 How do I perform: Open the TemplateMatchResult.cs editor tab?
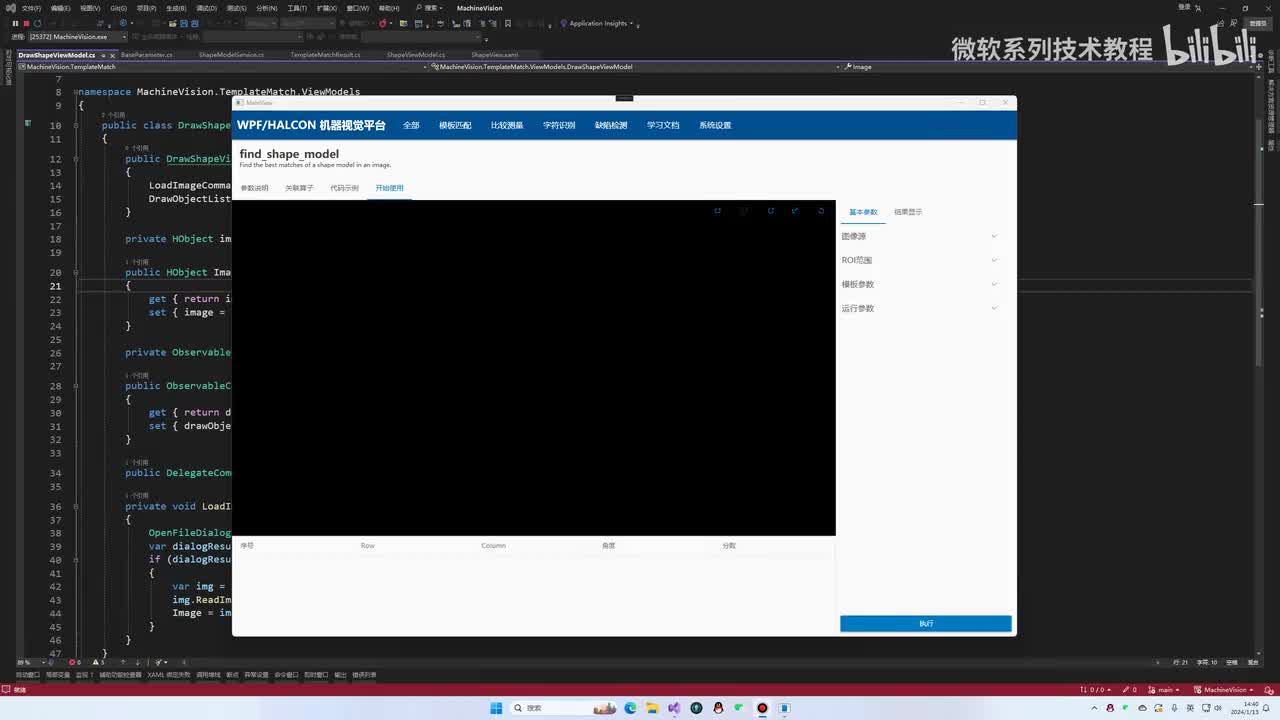click(x=325, y=55)
